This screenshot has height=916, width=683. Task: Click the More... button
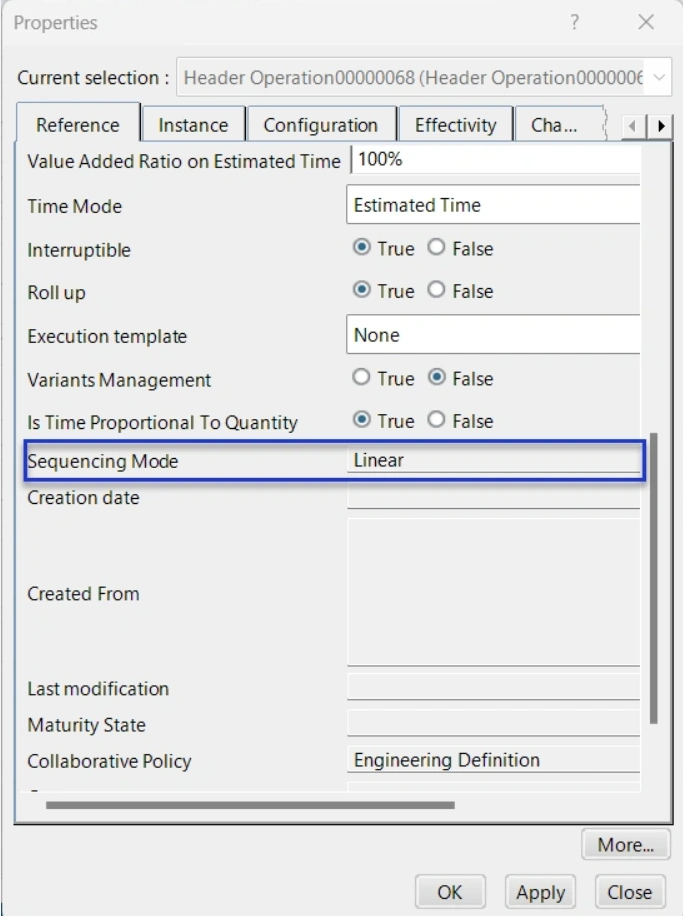click(x=625, y=845)
